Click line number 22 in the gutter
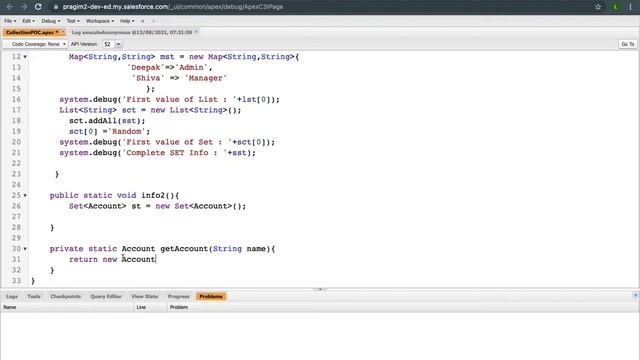The image size is (640, 360). 16,163
